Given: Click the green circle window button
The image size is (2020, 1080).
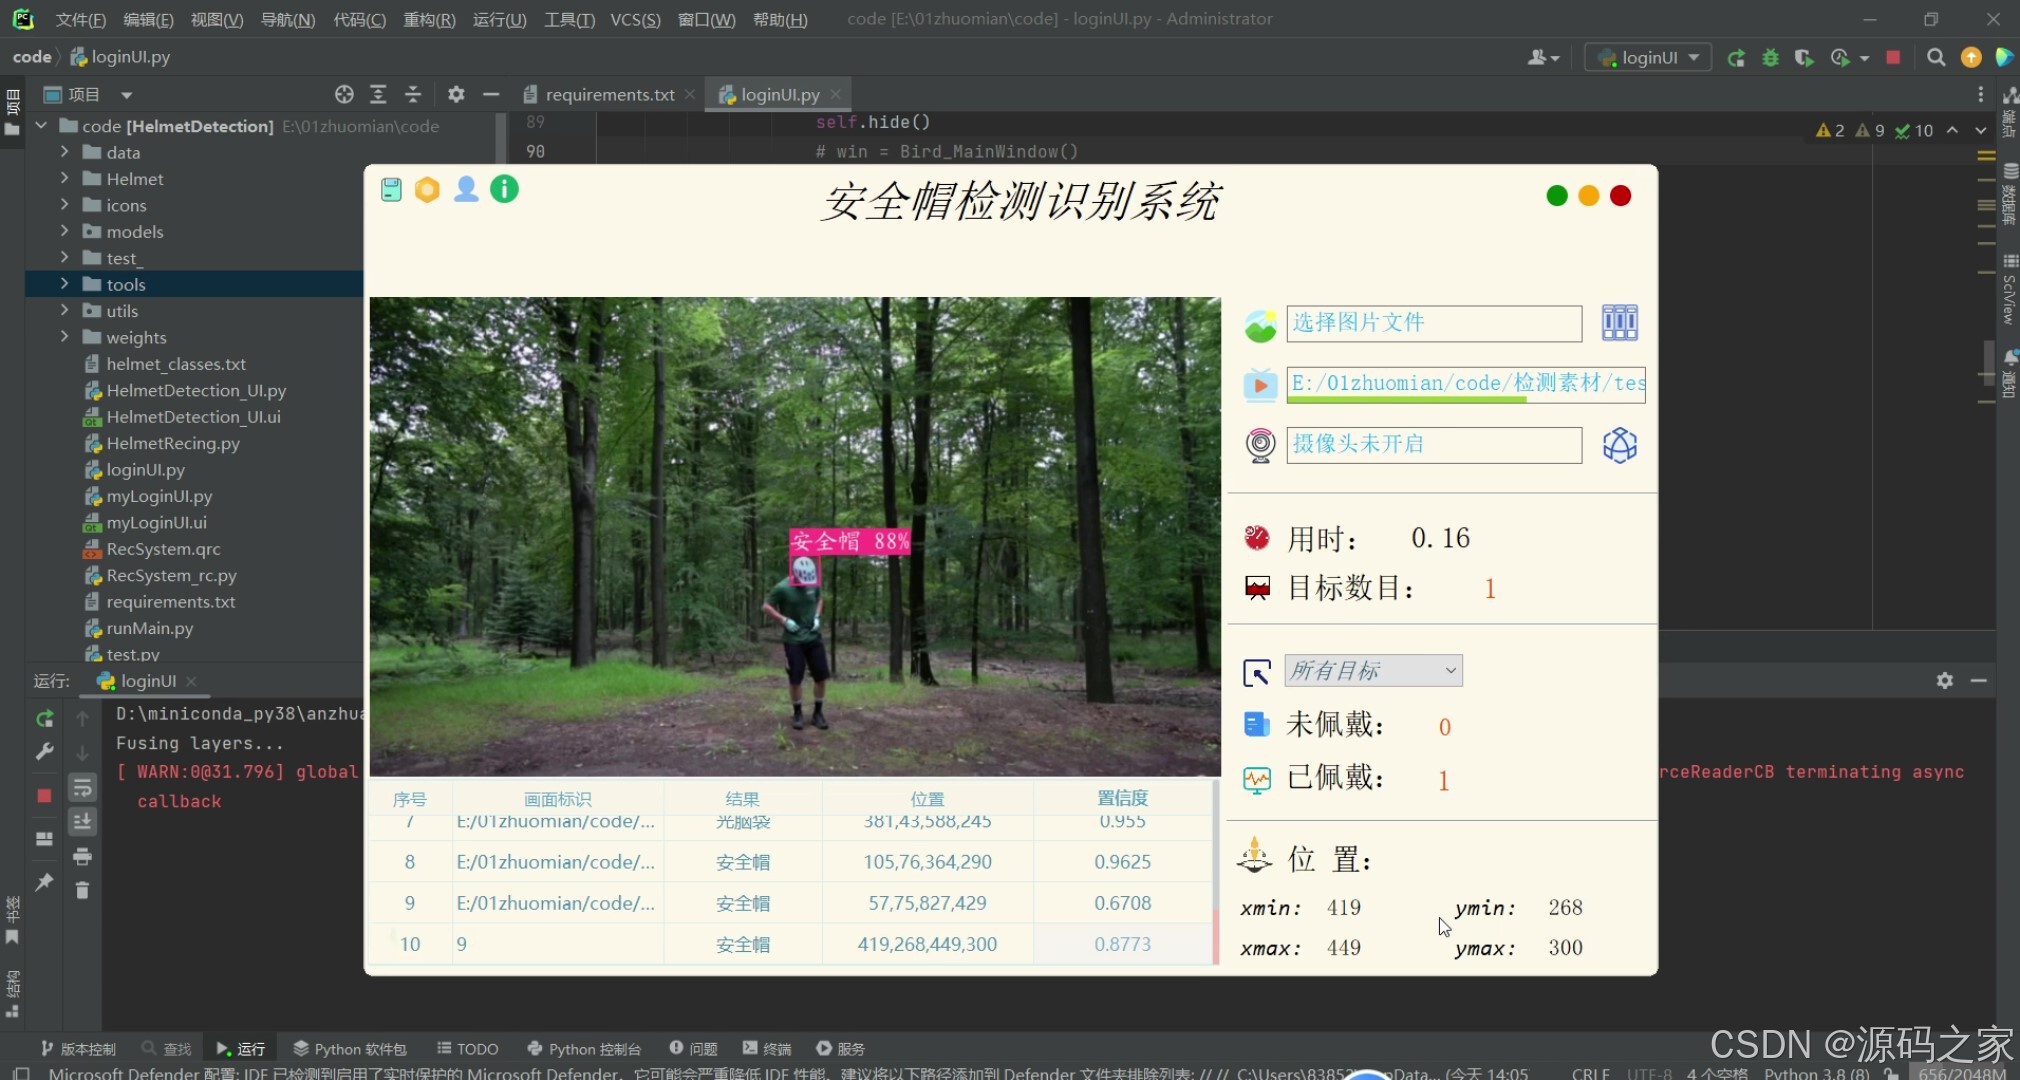Looking at the screenshot, I should tap(1556, 196).
